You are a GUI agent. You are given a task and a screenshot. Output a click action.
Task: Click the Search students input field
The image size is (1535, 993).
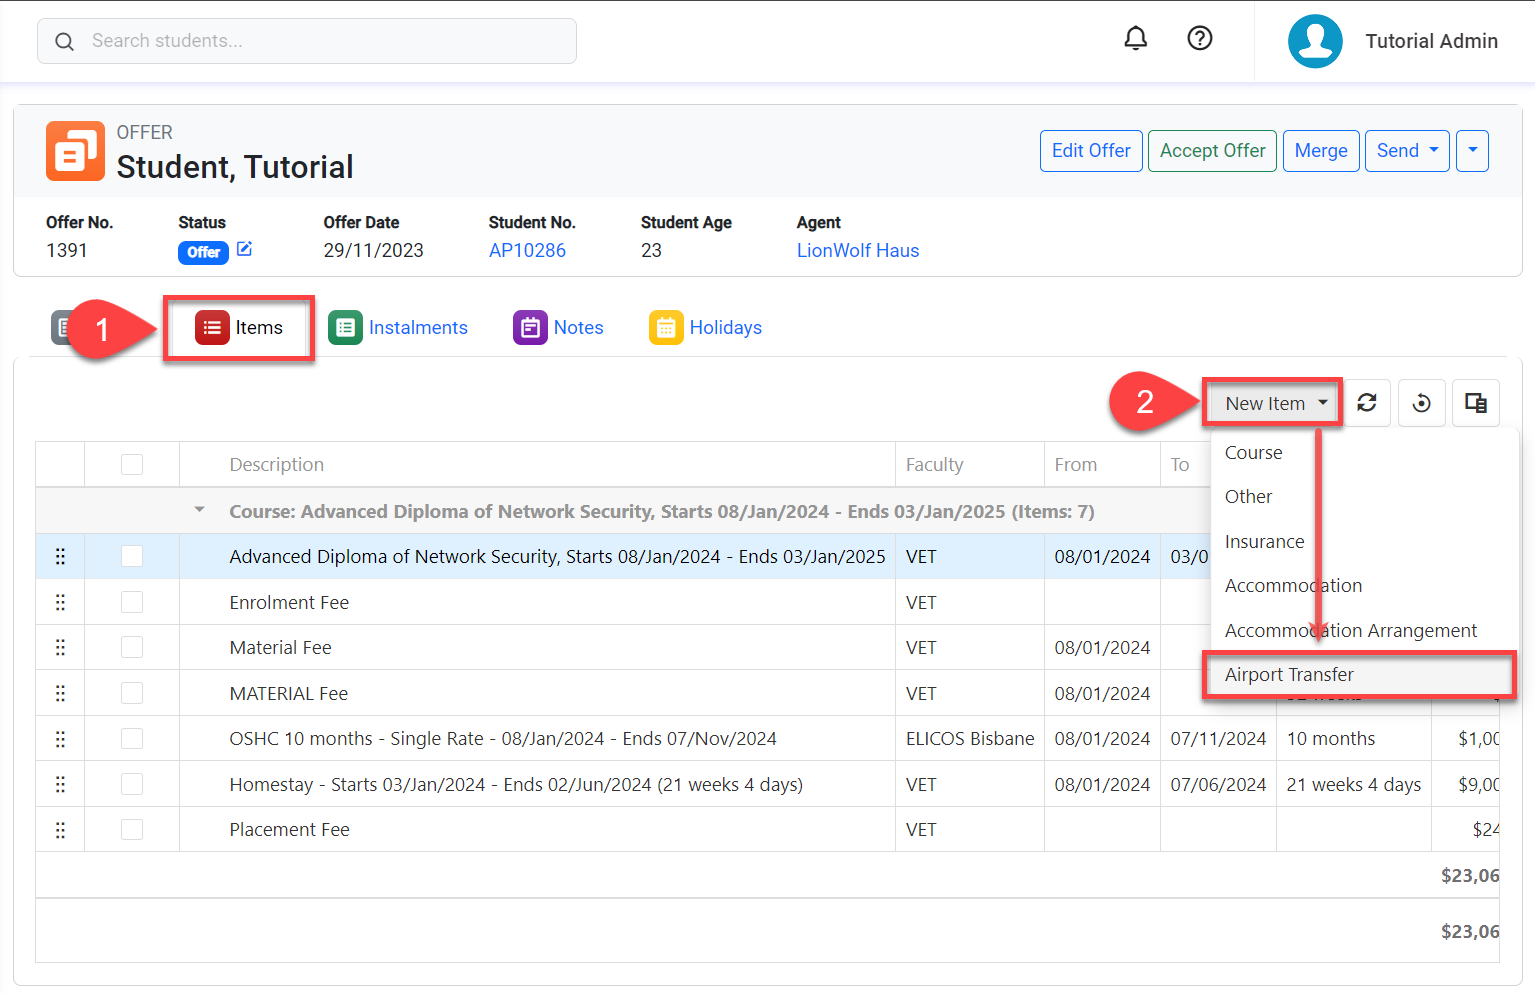(x=307, y=41)
